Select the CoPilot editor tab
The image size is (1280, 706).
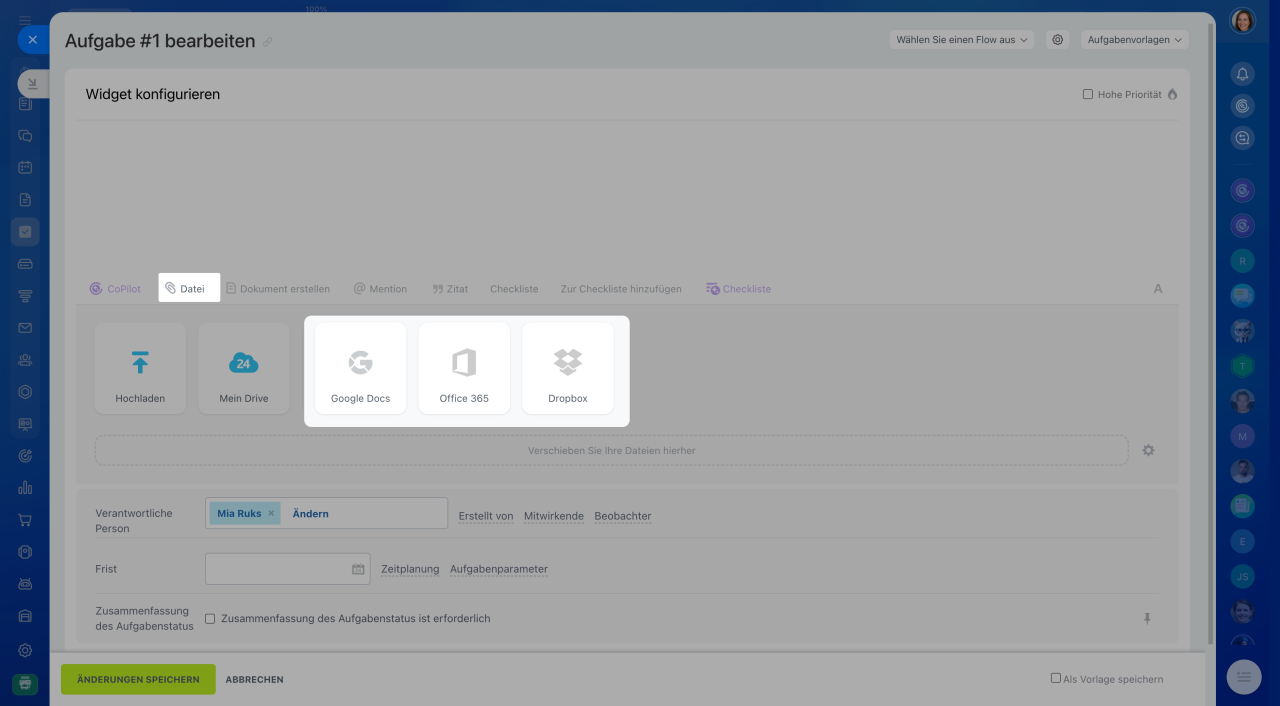115,289
